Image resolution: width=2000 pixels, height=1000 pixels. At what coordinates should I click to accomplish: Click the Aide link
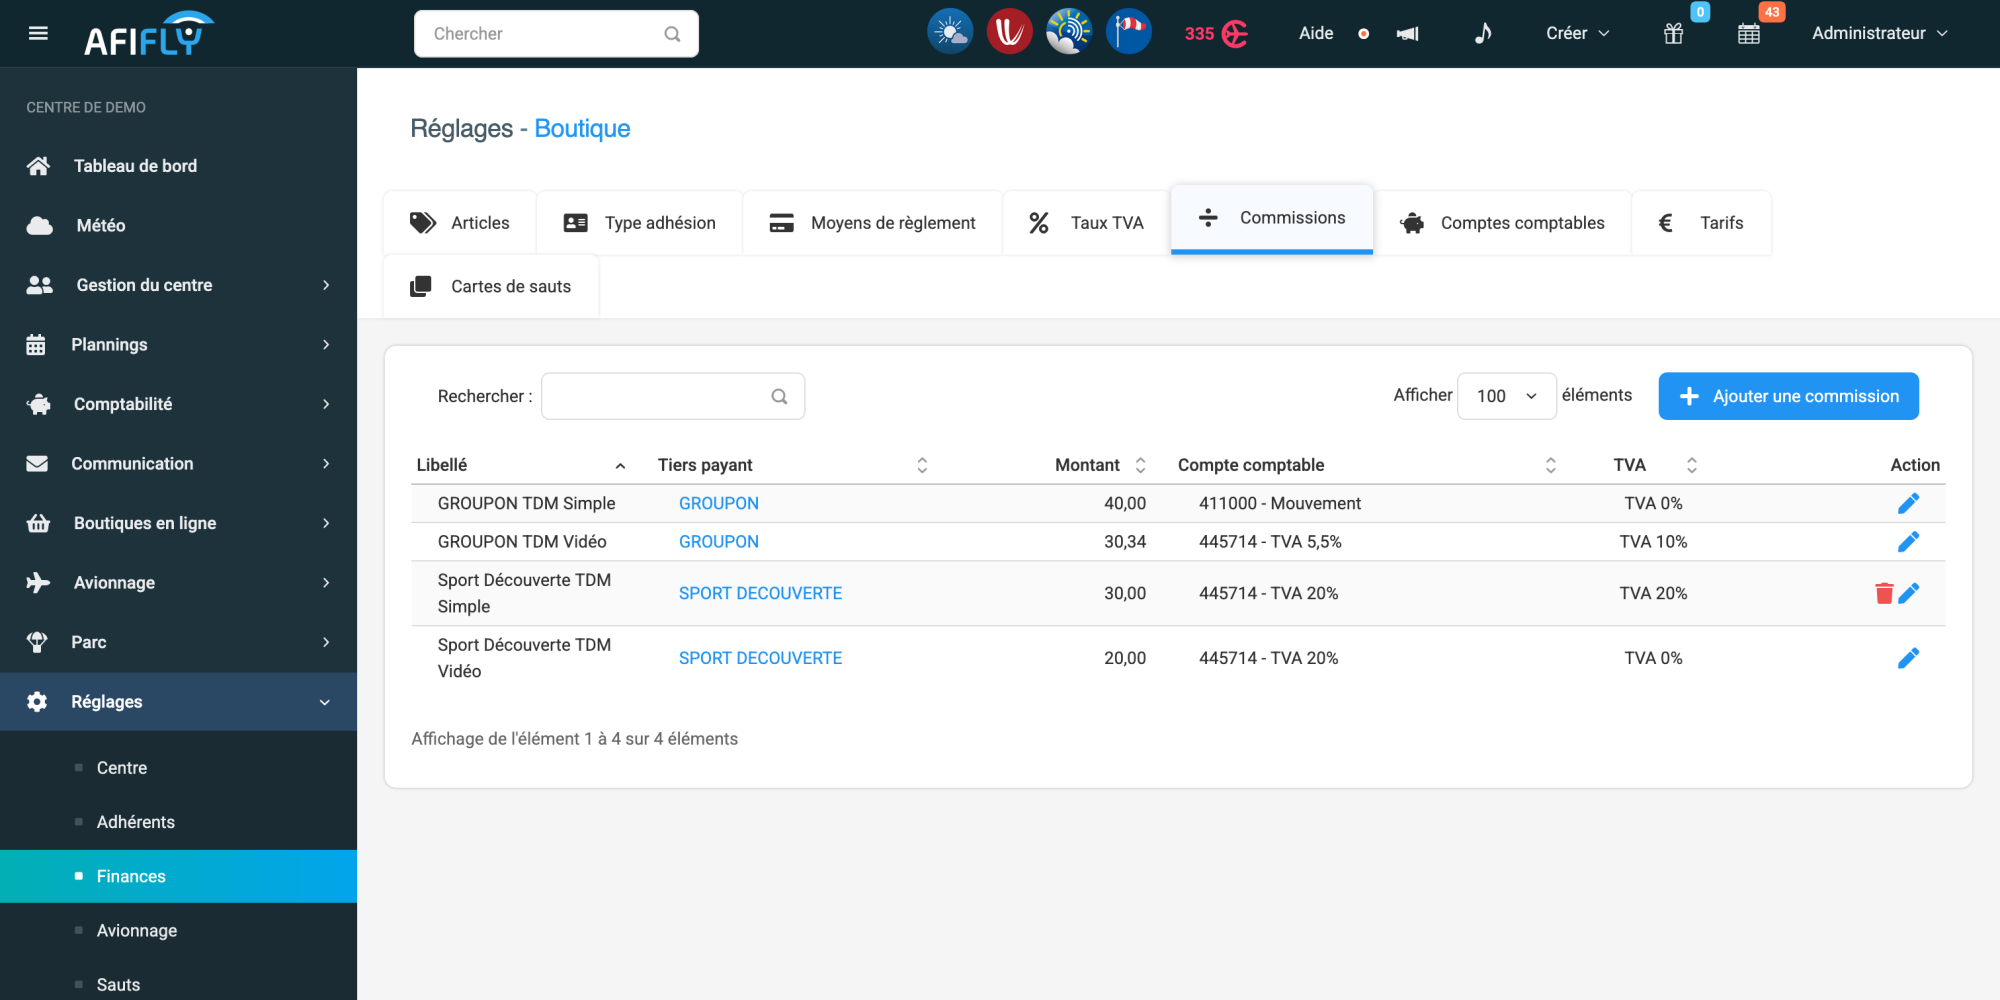tap(1316, 33)
